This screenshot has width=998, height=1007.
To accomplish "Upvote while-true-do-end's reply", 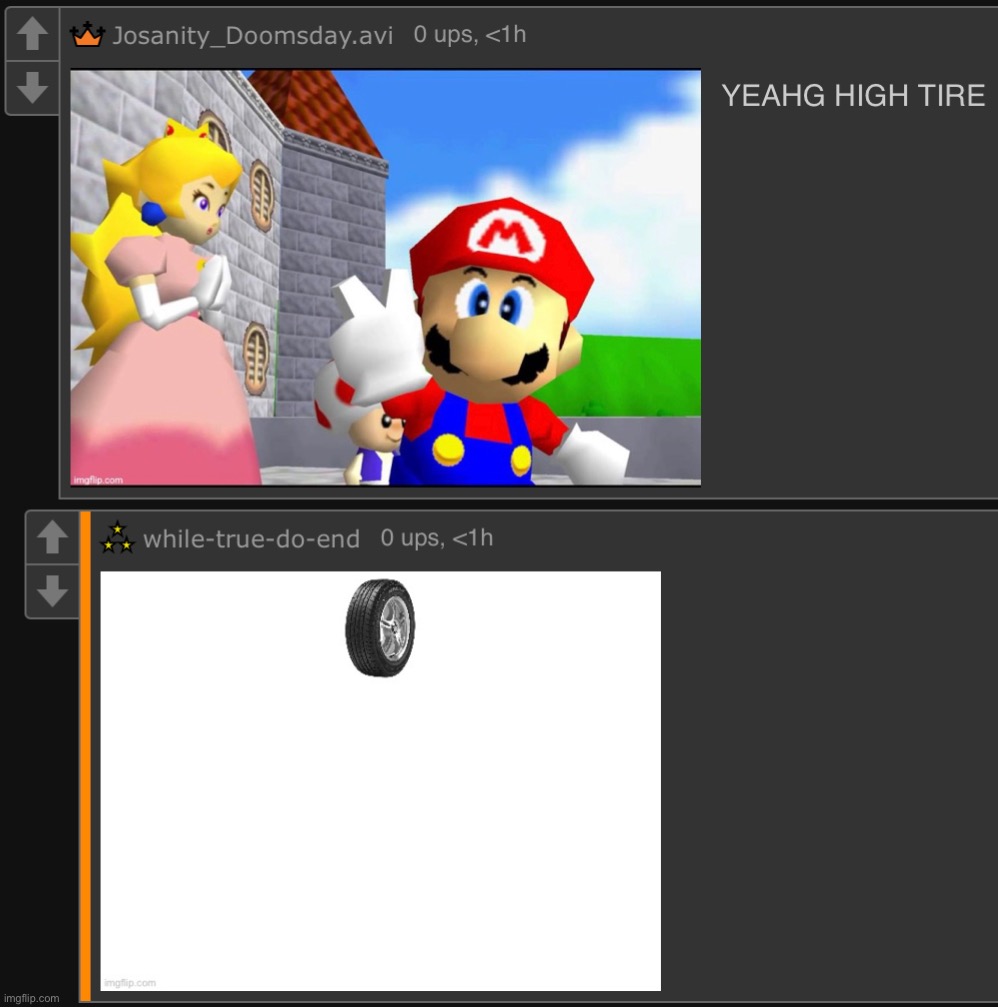I will (x=52, y=537).
